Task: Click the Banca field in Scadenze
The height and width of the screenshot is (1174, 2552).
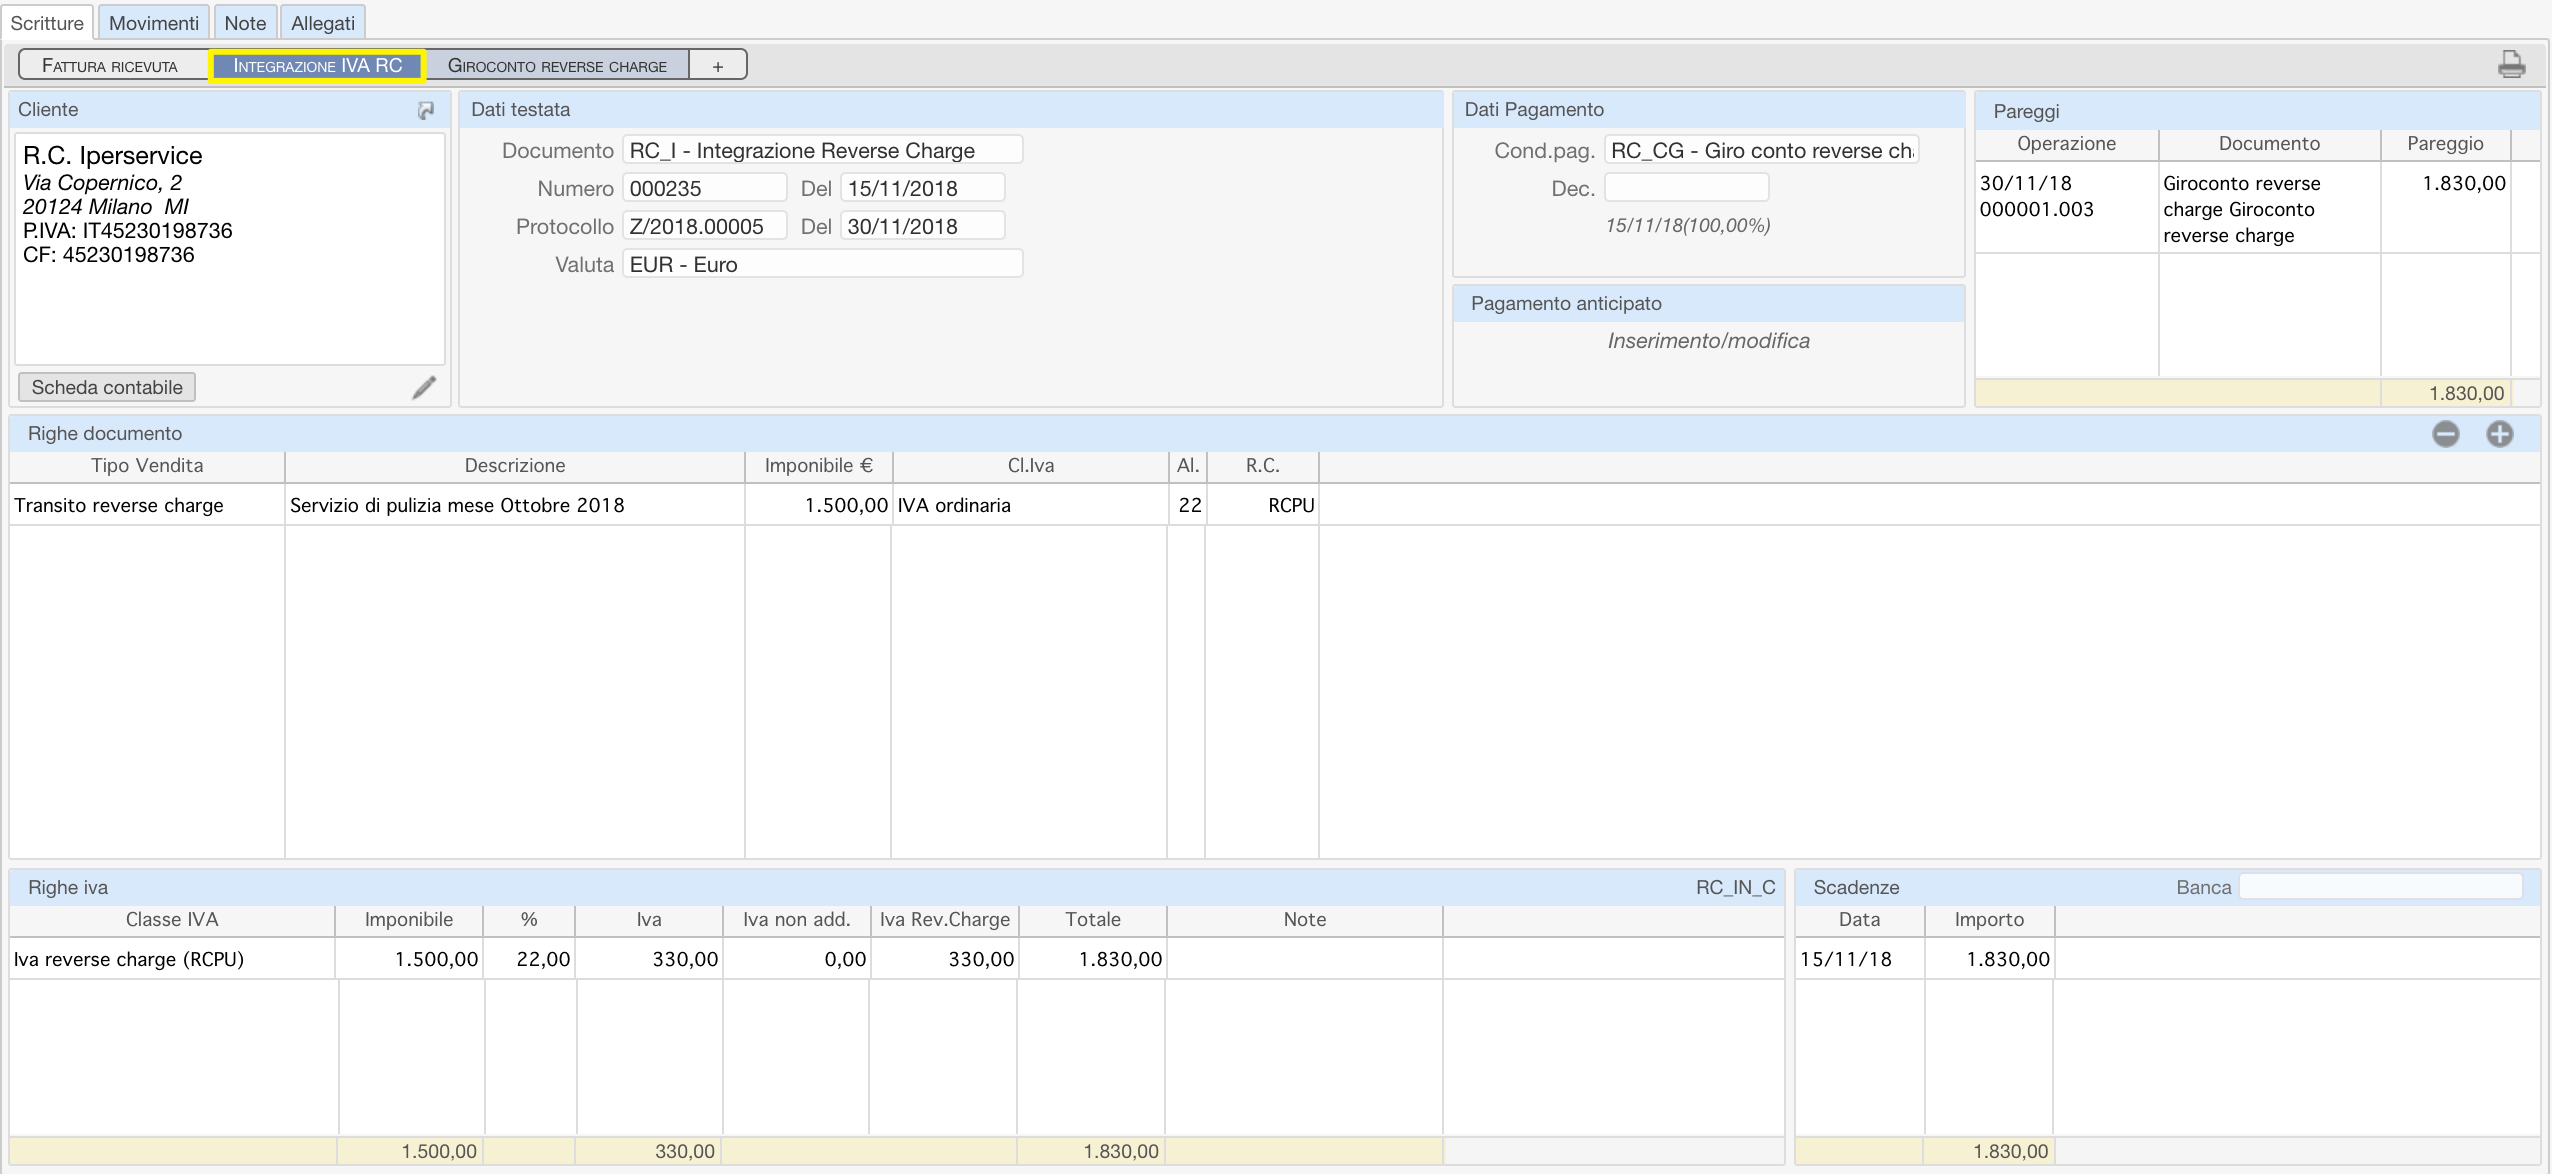Action: (2380, 886)
